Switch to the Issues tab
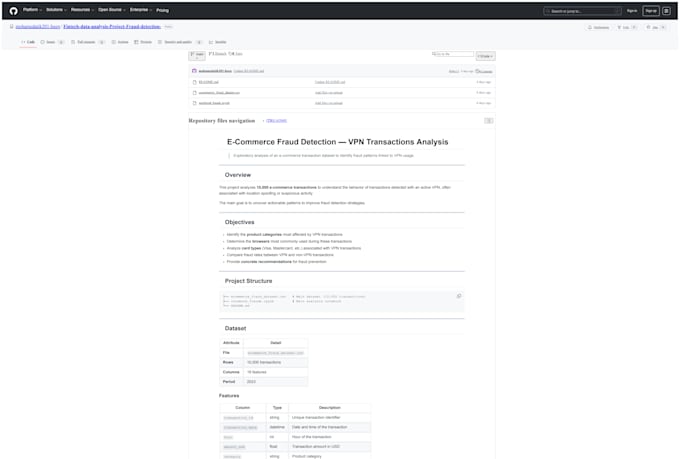Image resolution: width=680 pixels, height=459 pixels. [x=52, y=42]
